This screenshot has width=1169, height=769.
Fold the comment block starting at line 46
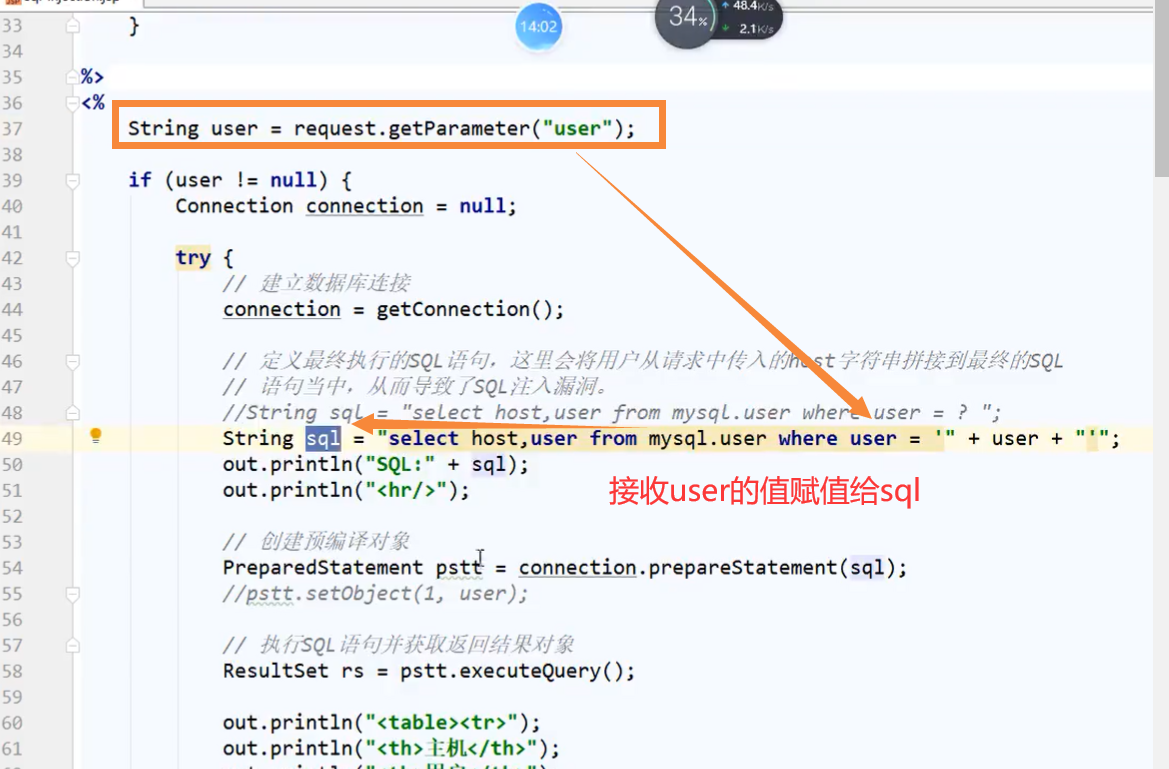click(x=72, y=362)
